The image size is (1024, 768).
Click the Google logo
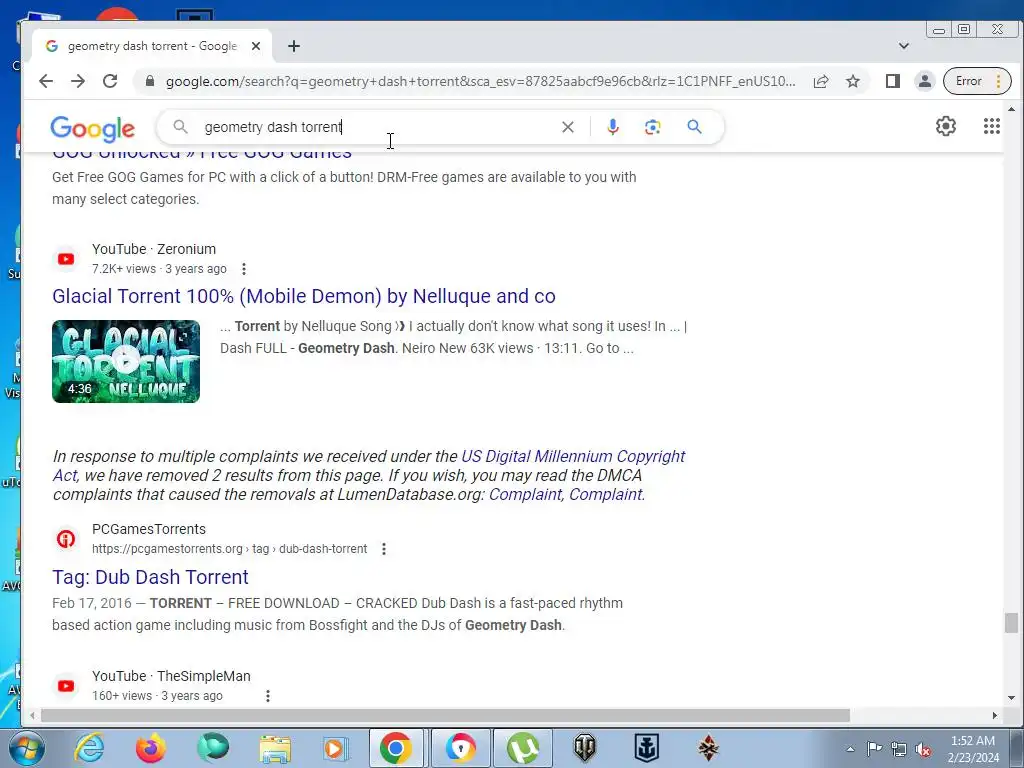93,129
